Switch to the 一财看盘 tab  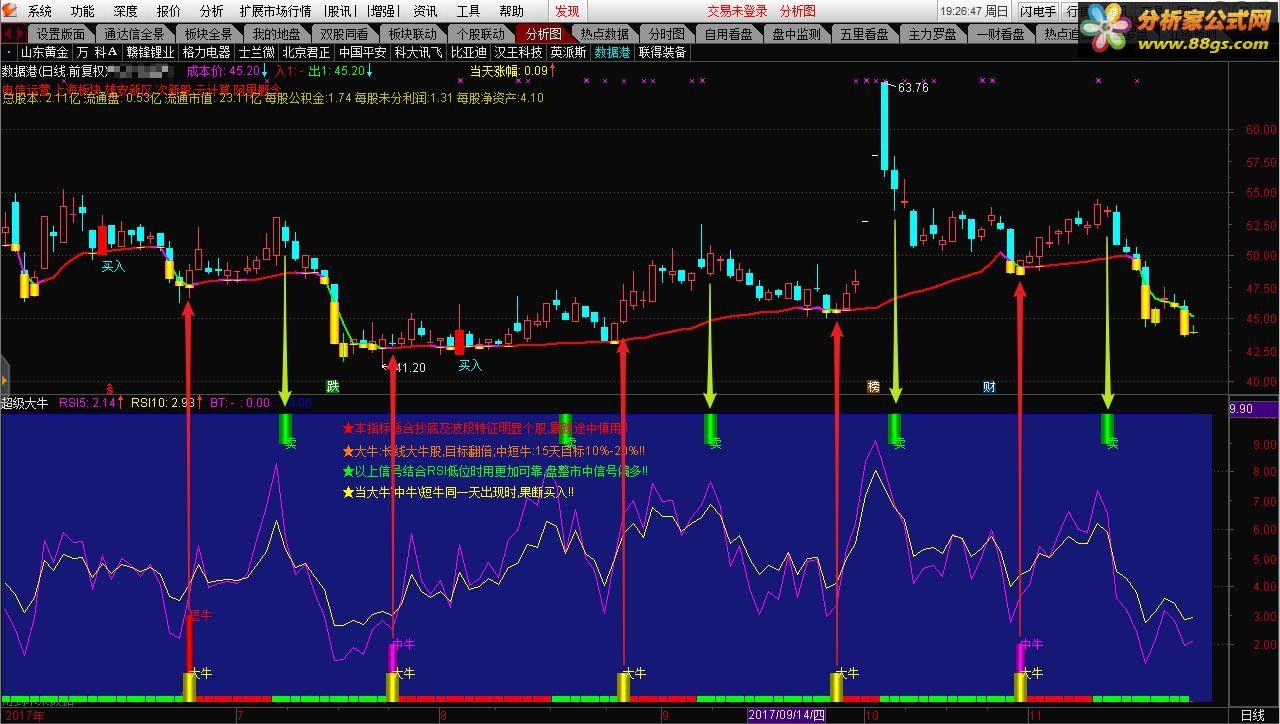click(1000, 33)
